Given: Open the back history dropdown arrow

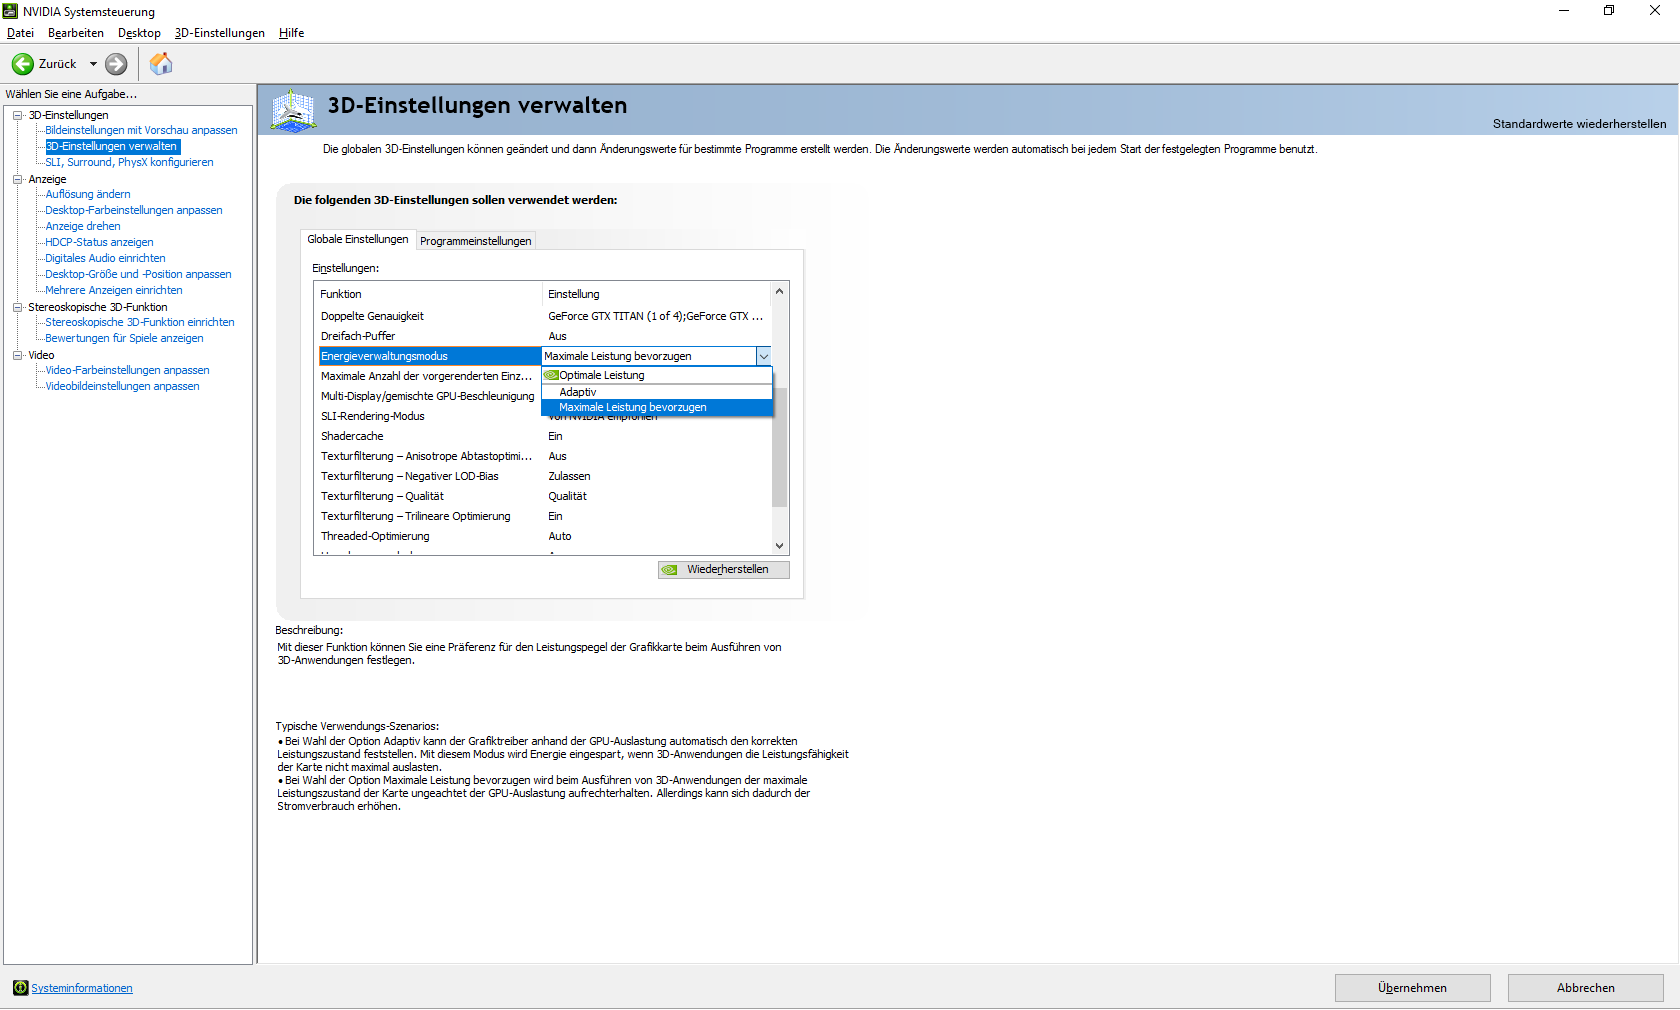Looking at the screenshot, I should (94, 64).
